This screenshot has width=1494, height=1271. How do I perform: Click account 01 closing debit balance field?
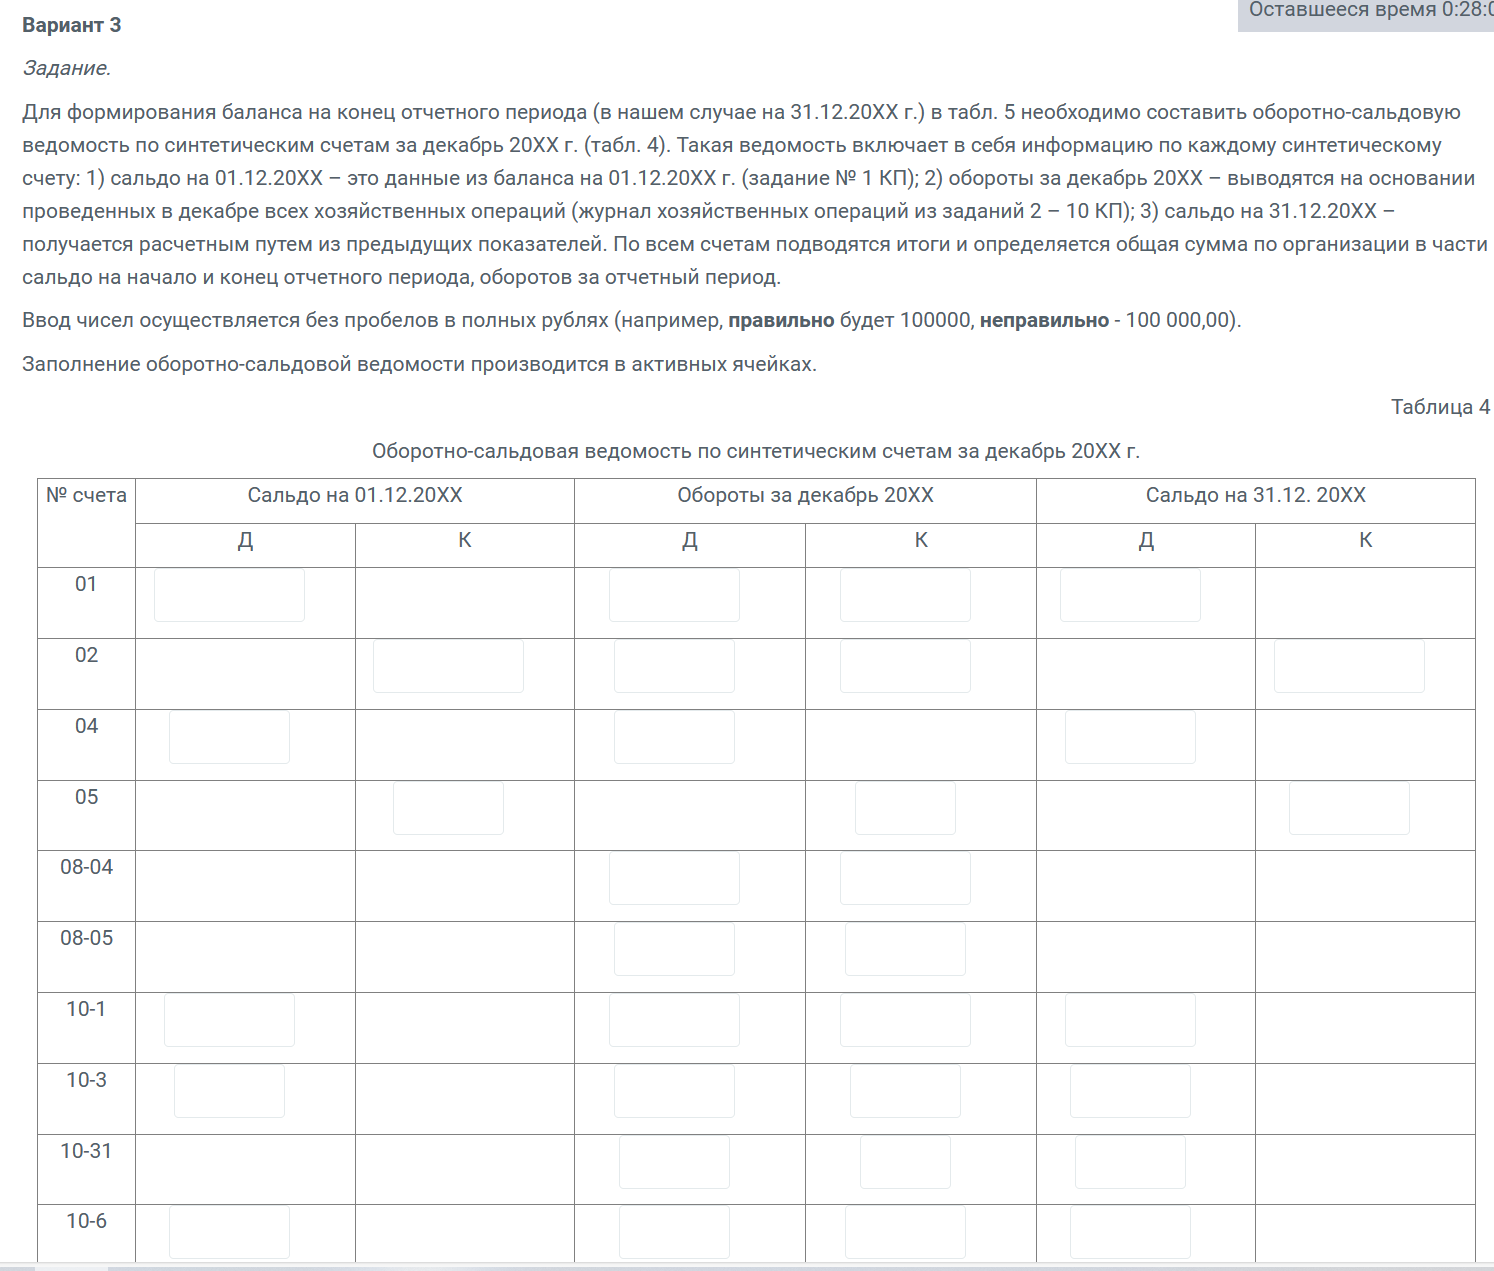tap(1130, 595)
